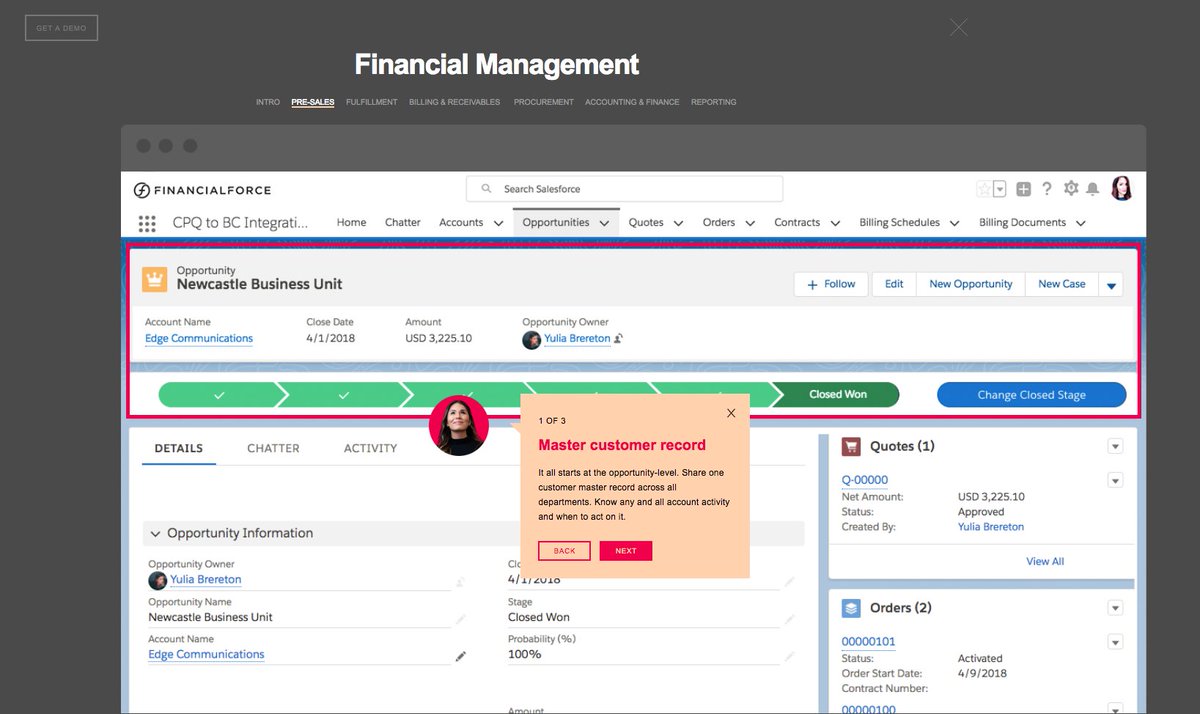
Task: Expand the Orders tab dropdown arrow
Action: (750, 223)
